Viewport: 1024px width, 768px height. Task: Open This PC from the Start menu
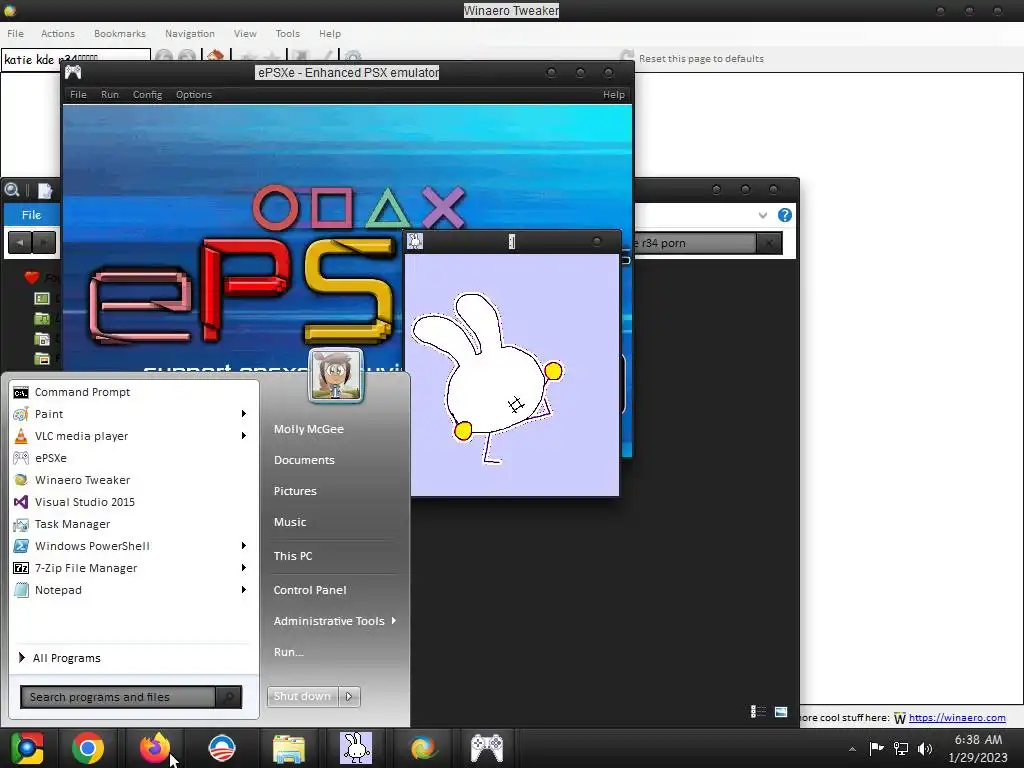point(293,556)
